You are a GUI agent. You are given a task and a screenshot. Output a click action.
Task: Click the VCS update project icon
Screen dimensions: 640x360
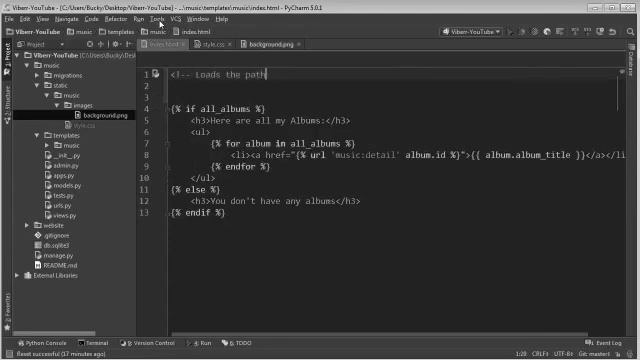pyautogui.click(x=575, y=31)
